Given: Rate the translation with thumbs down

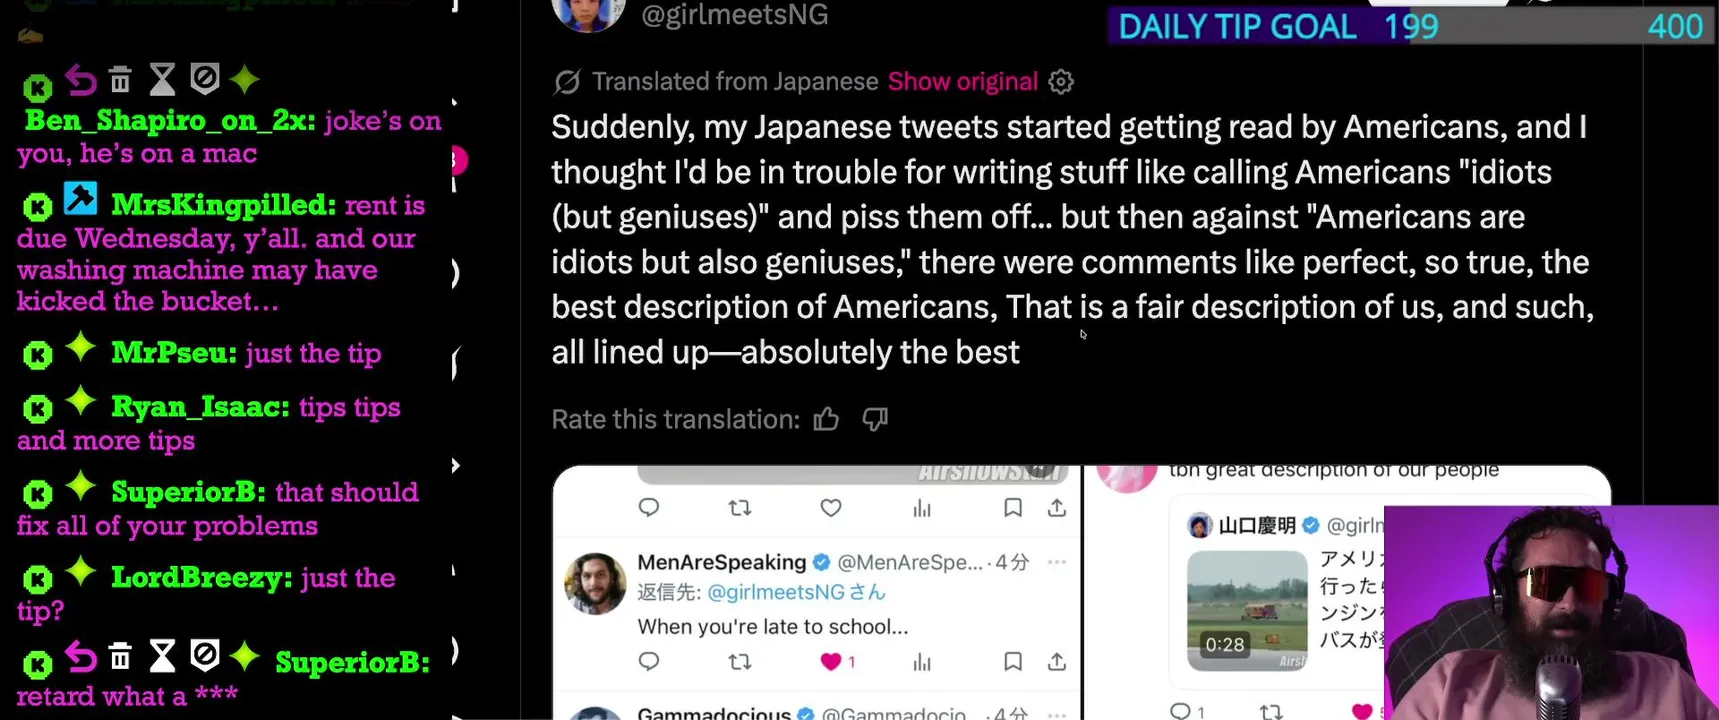Looking at the screenshot, I should (875, 419).
